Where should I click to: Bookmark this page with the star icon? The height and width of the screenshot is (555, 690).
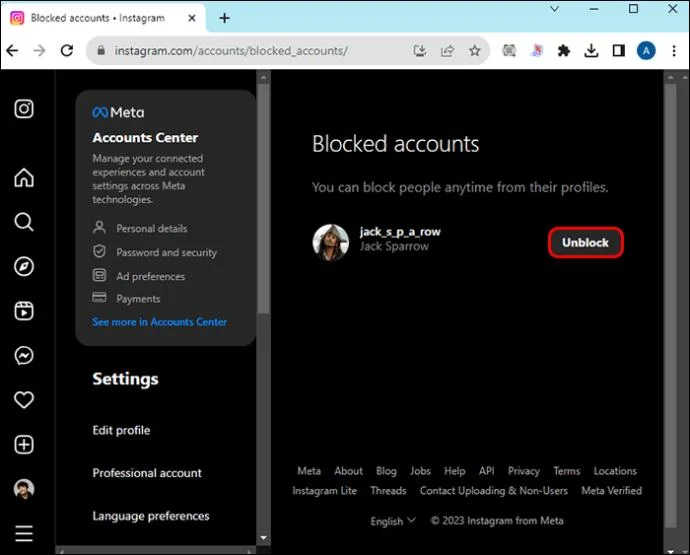(x=475, y=51)
